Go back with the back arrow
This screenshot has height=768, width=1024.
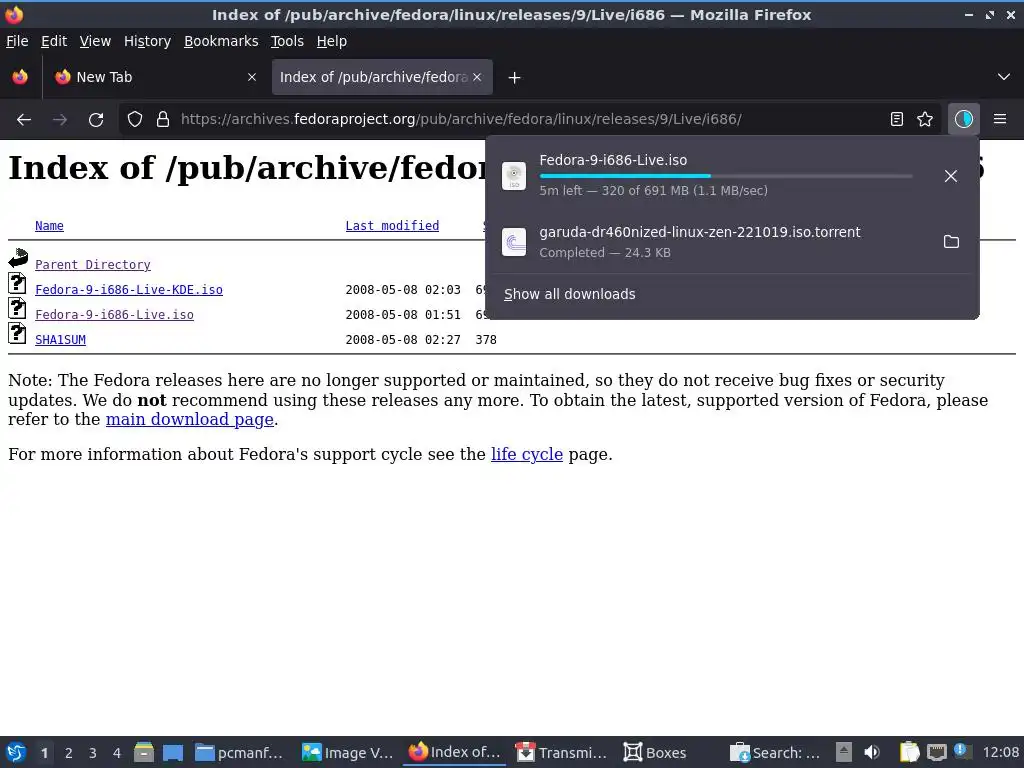[x=24, y=120]
